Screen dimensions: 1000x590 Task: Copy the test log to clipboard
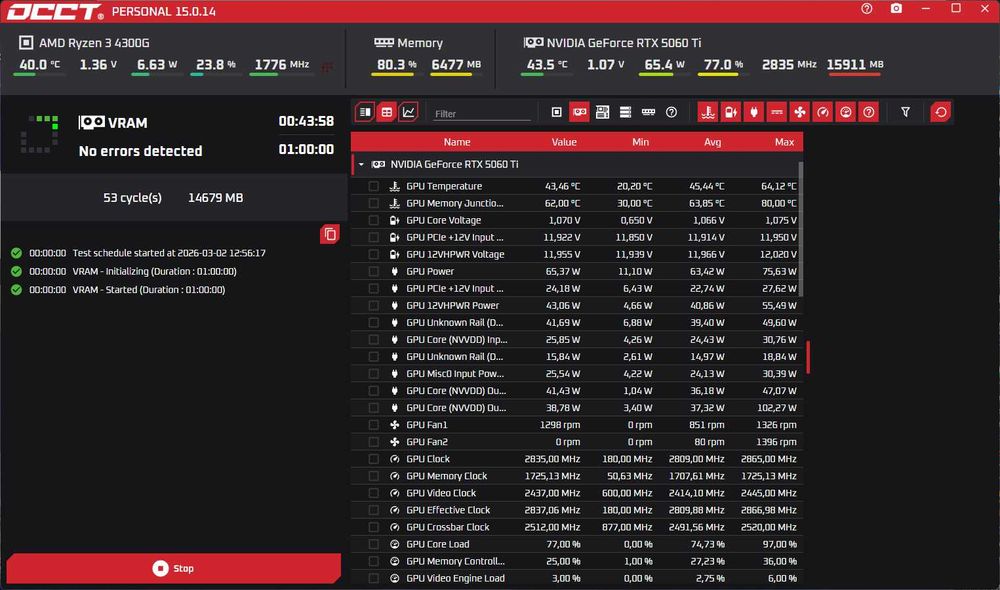coord(330,234)
